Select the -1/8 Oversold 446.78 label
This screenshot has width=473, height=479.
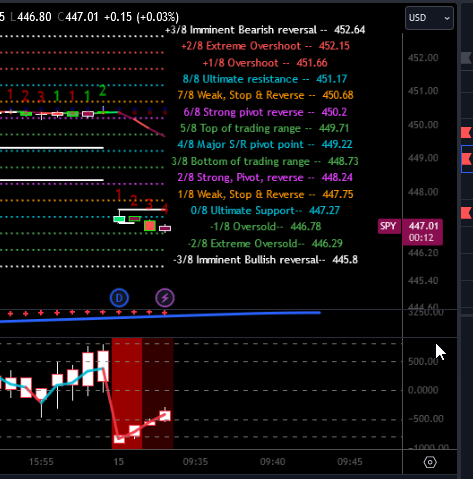tap(265, 227)
